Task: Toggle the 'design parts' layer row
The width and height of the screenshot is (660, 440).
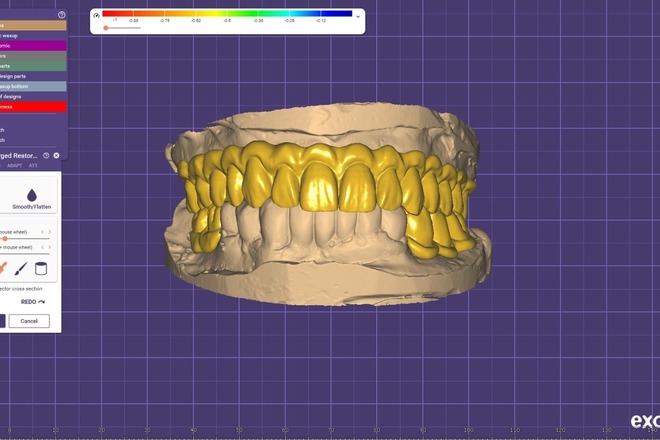Action: point(33,76)
